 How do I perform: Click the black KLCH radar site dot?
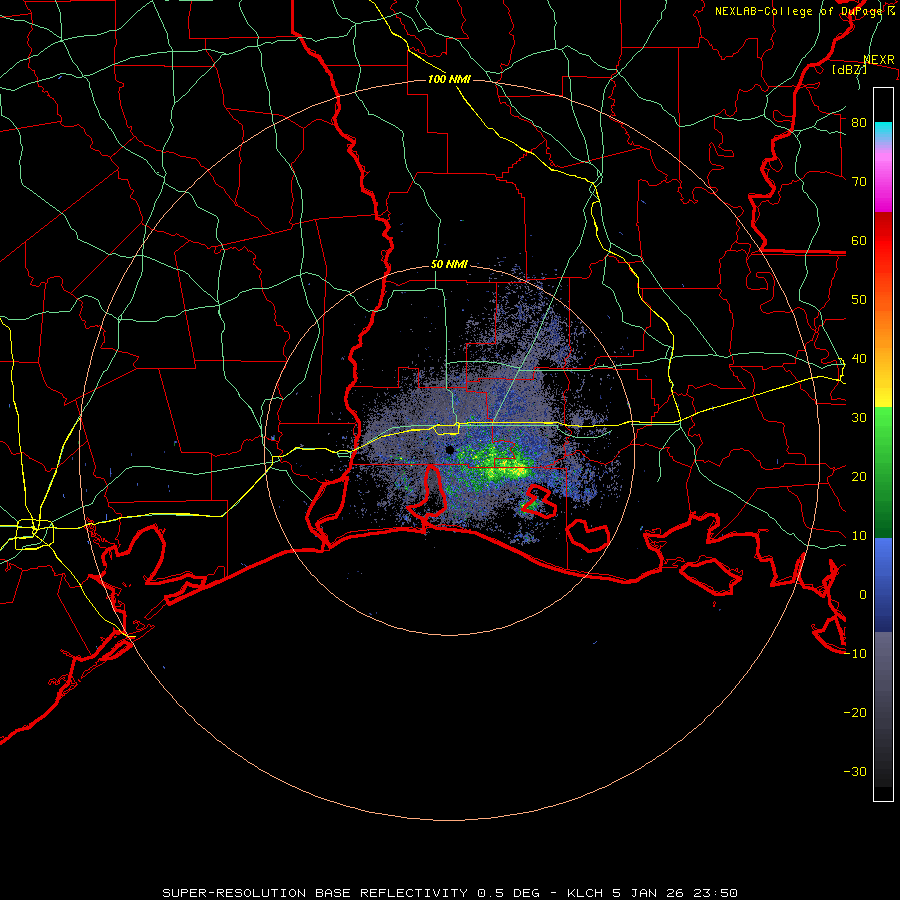[449, 450]
